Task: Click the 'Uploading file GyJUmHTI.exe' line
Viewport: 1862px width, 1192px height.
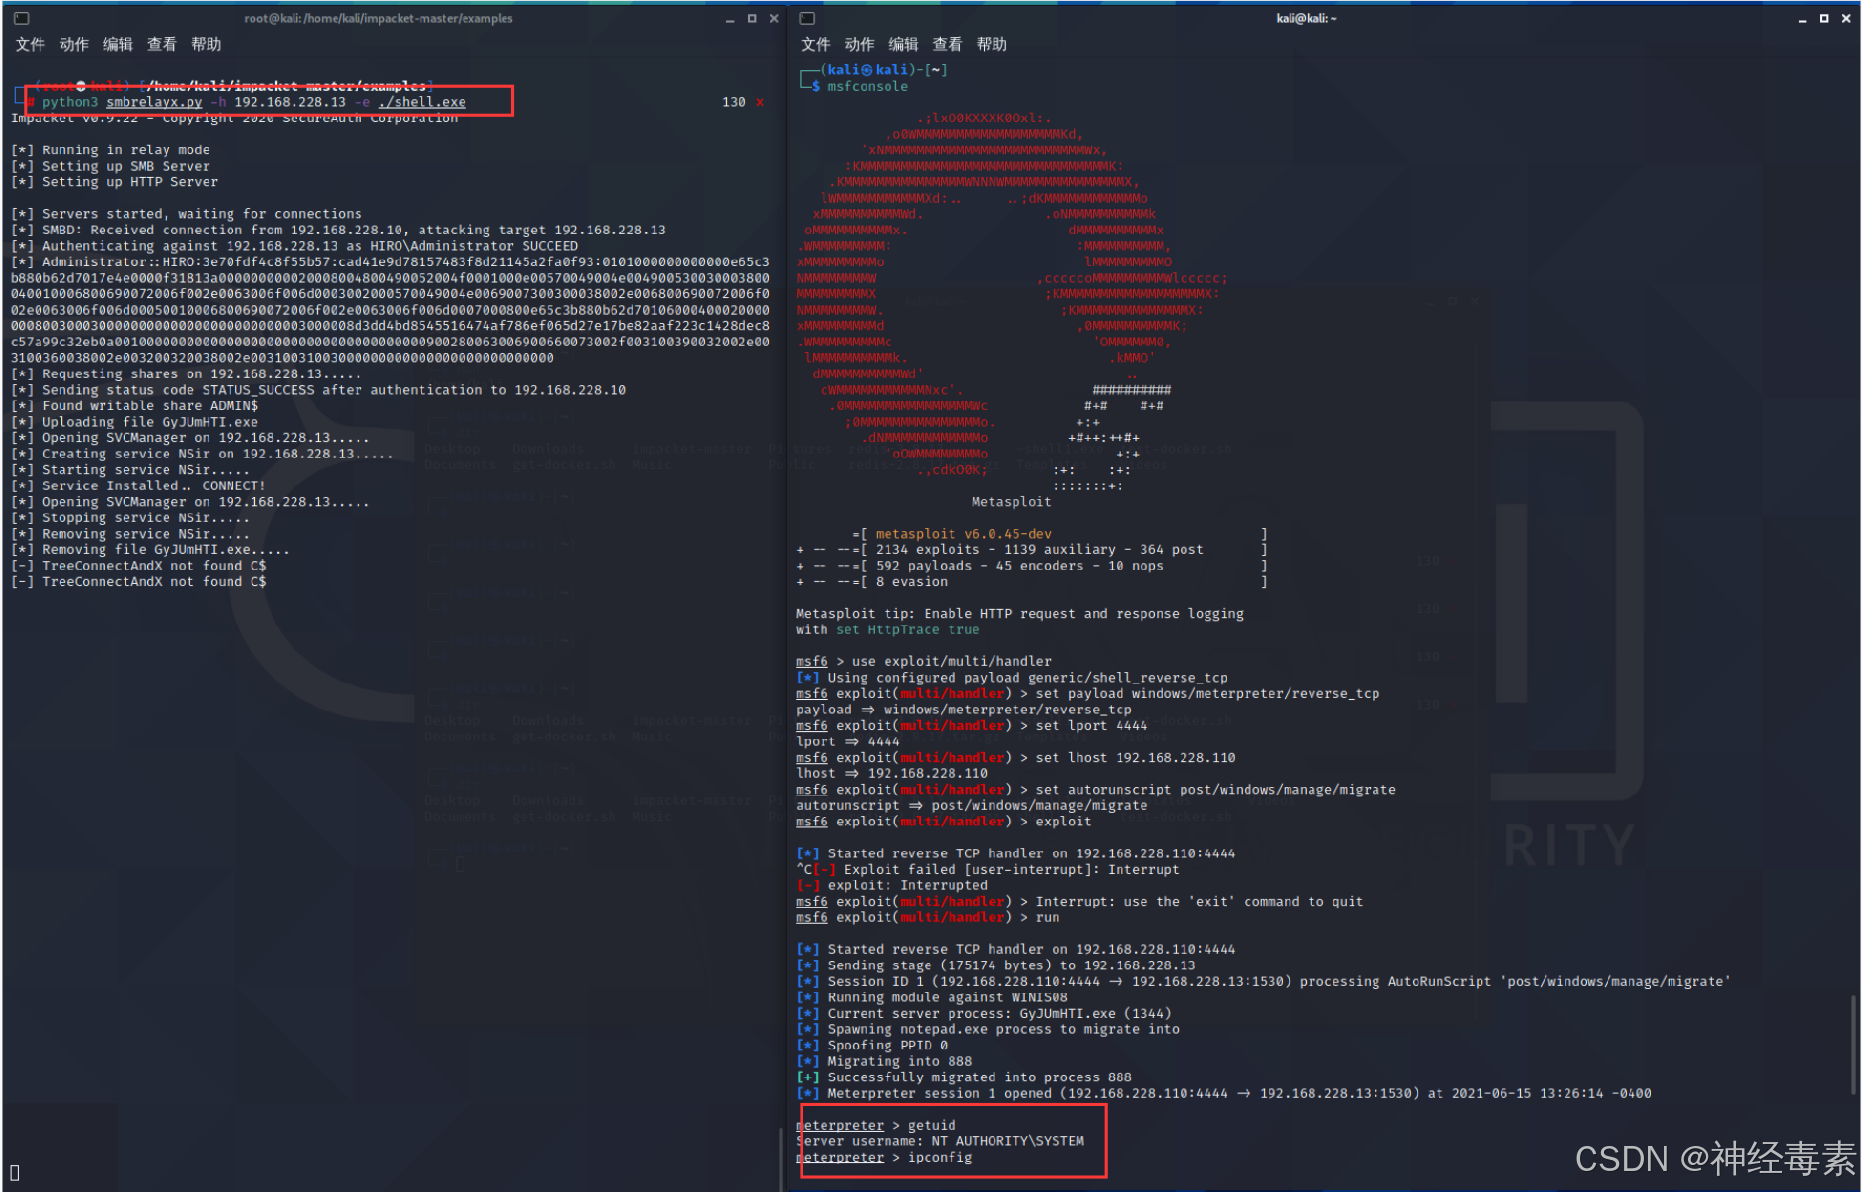Action: tap(135, 422)
